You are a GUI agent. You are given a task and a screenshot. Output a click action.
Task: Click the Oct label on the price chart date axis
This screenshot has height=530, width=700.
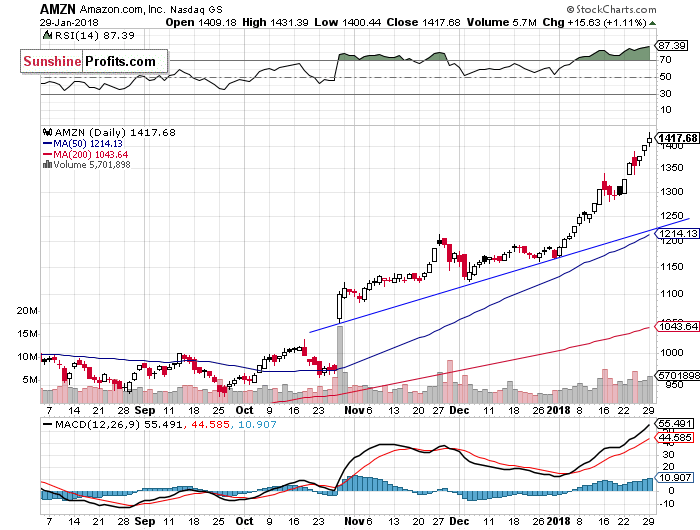coord(244,410)
